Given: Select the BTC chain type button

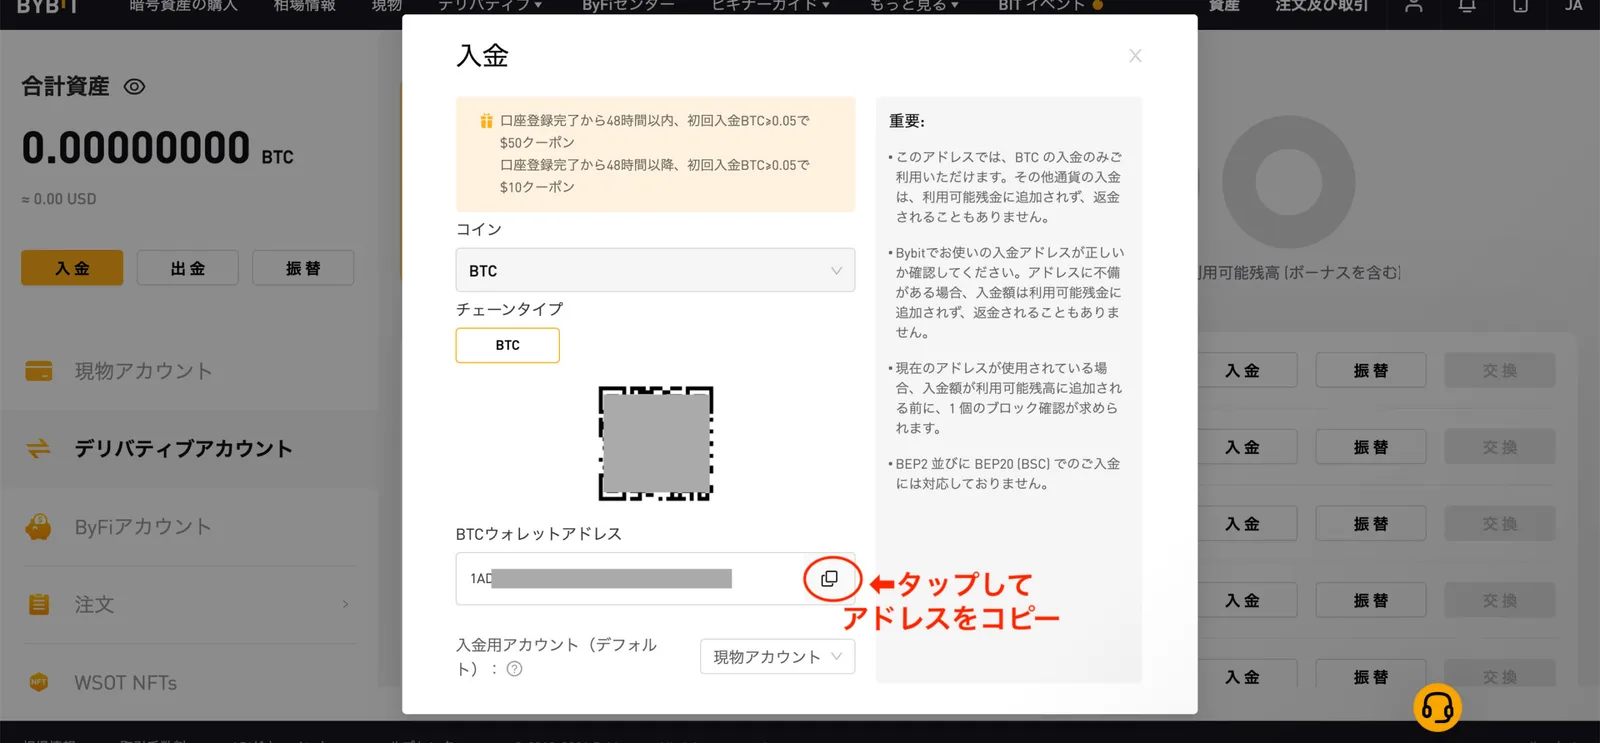Looking at the screenshot, I should point(507,345).
